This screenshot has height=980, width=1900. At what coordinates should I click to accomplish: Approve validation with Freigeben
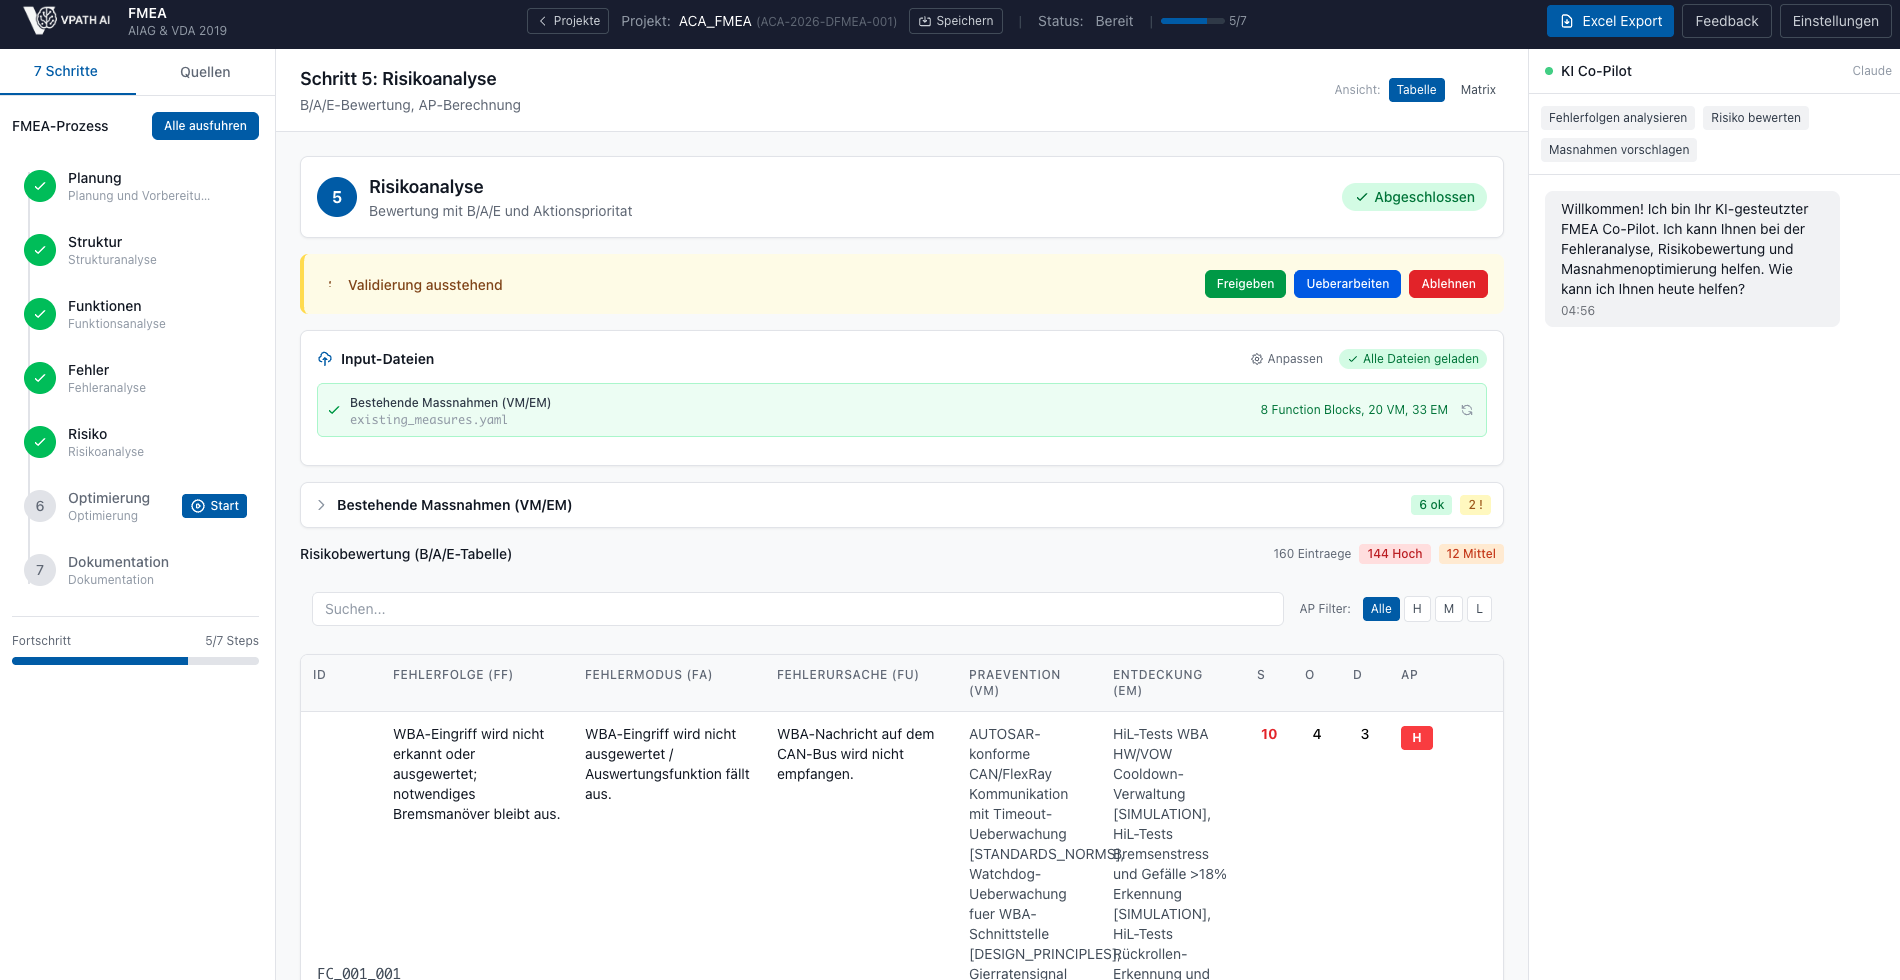point(1245,284)
